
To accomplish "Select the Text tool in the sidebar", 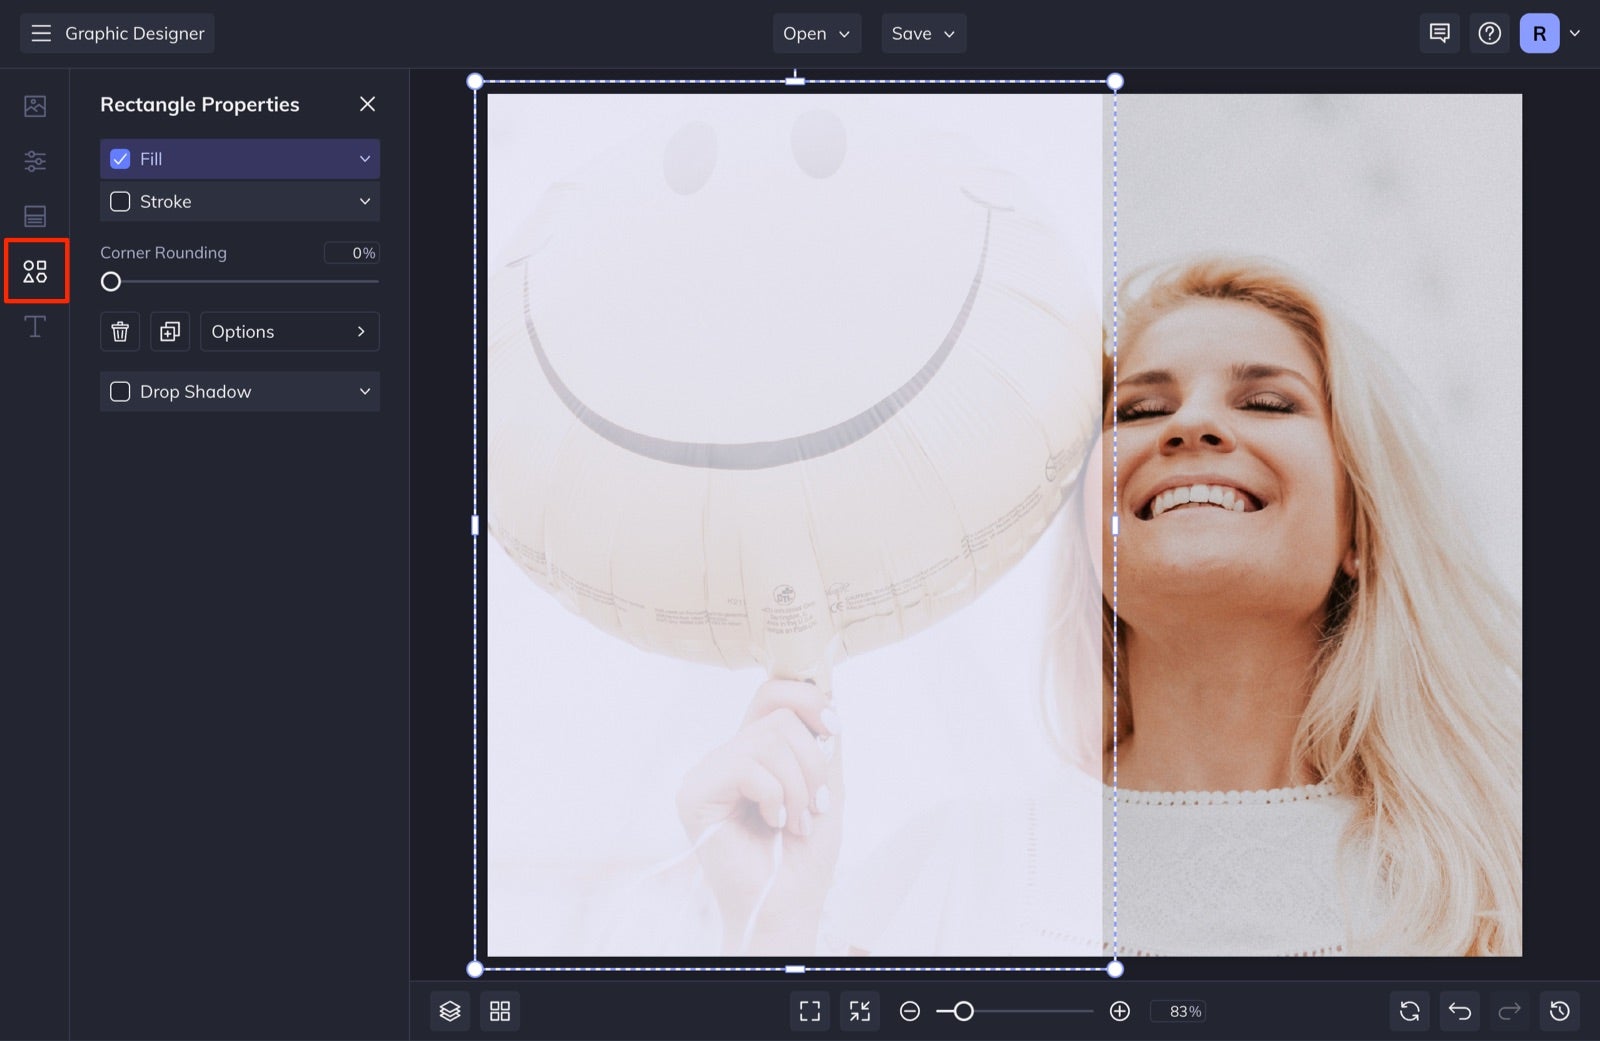I will click(x=36, y=326).
